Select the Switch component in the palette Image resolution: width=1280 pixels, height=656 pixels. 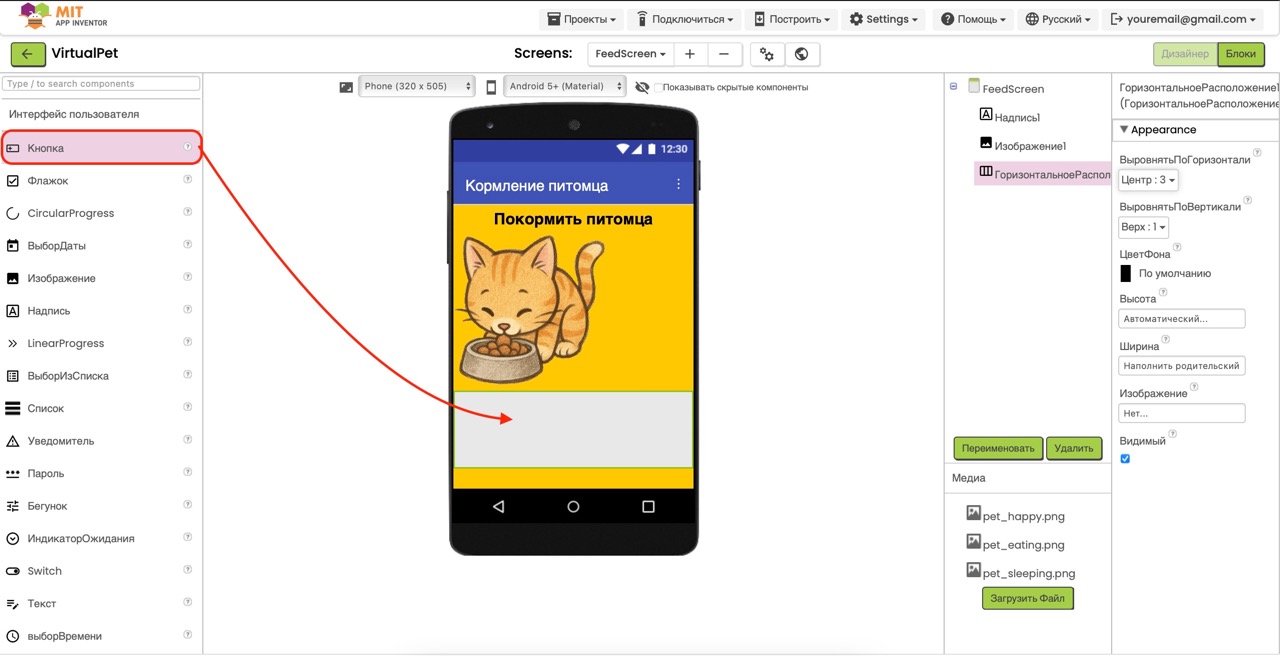[101, 571]
